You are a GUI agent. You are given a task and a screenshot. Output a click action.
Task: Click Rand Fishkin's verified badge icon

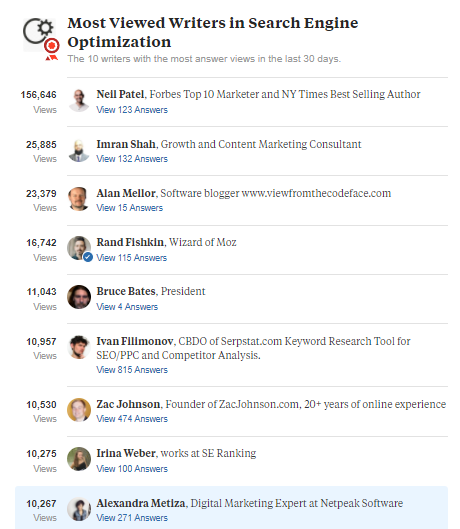coord(88,257)
